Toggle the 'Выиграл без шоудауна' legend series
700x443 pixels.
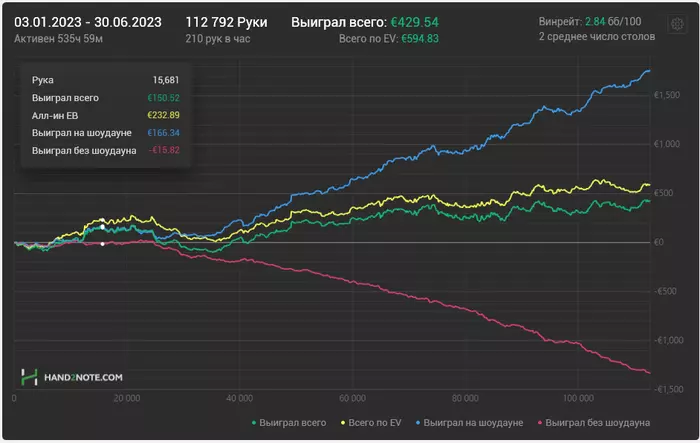tap(594, 422)
